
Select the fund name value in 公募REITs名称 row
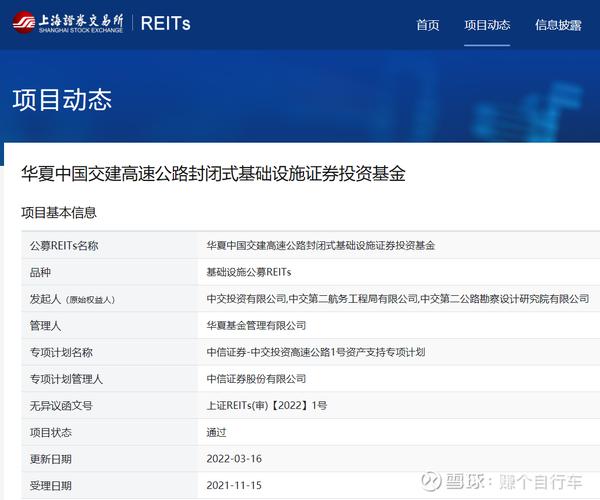click(x=320, y=245)
